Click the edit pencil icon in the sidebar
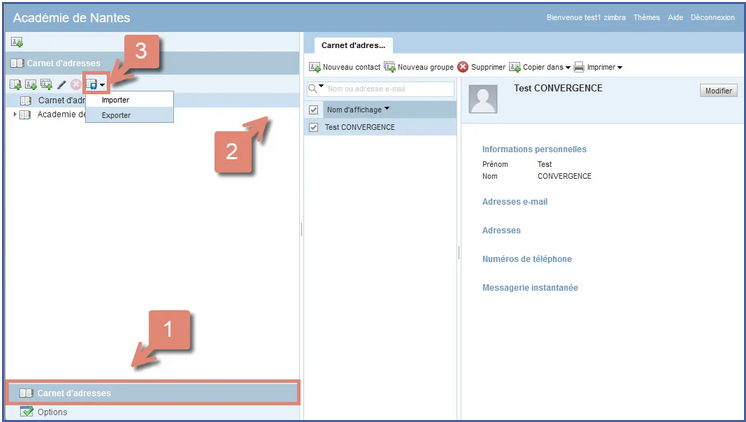The height and width of the screenshot is (422, 746). click(x=62, y=85)
